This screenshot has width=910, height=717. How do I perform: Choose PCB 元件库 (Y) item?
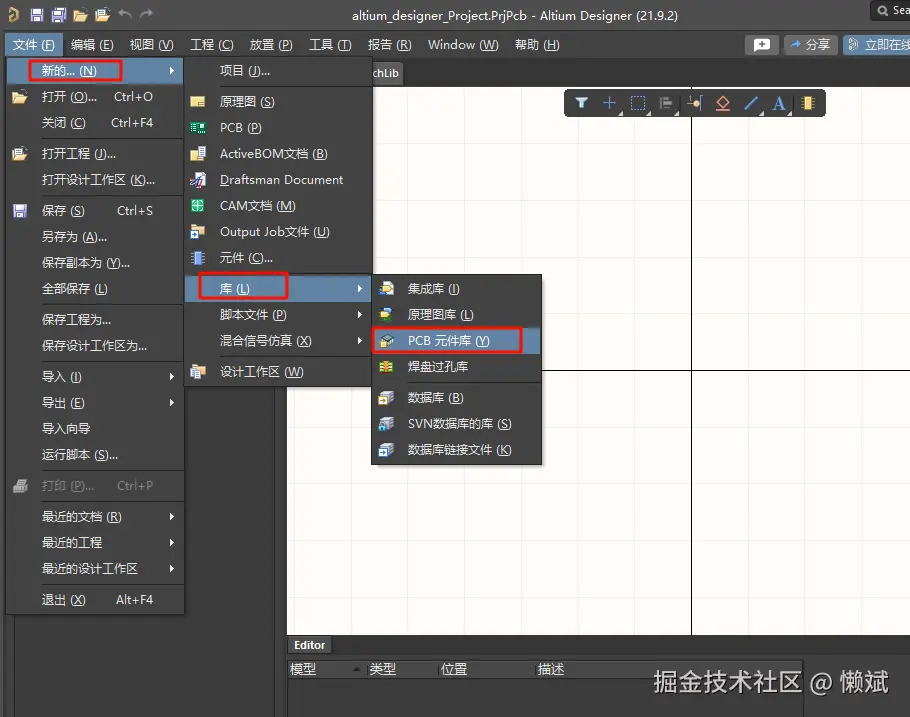point(456,341)
